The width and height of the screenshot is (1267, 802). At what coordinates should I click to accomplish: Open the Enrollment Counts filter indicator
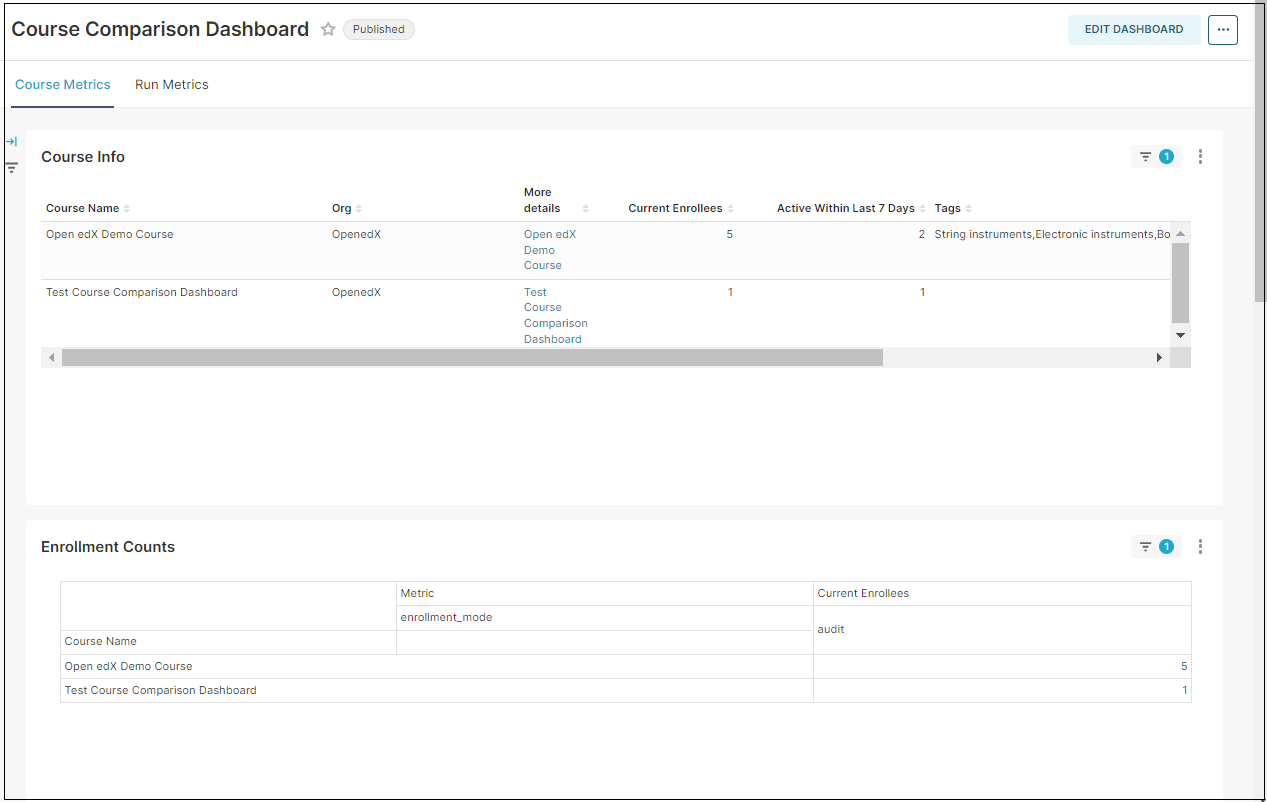1156,546
